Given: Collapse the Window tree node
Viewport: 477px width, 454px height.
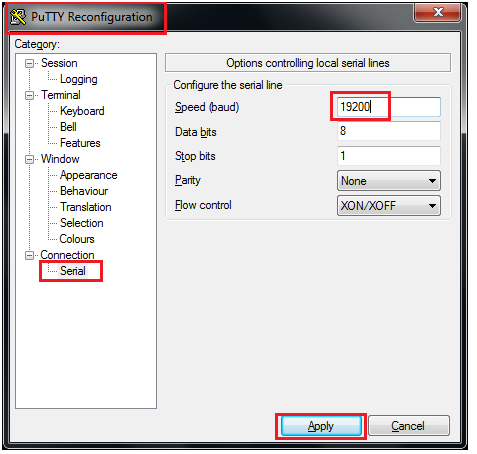Looking at the screenshot, I should 30,160.
